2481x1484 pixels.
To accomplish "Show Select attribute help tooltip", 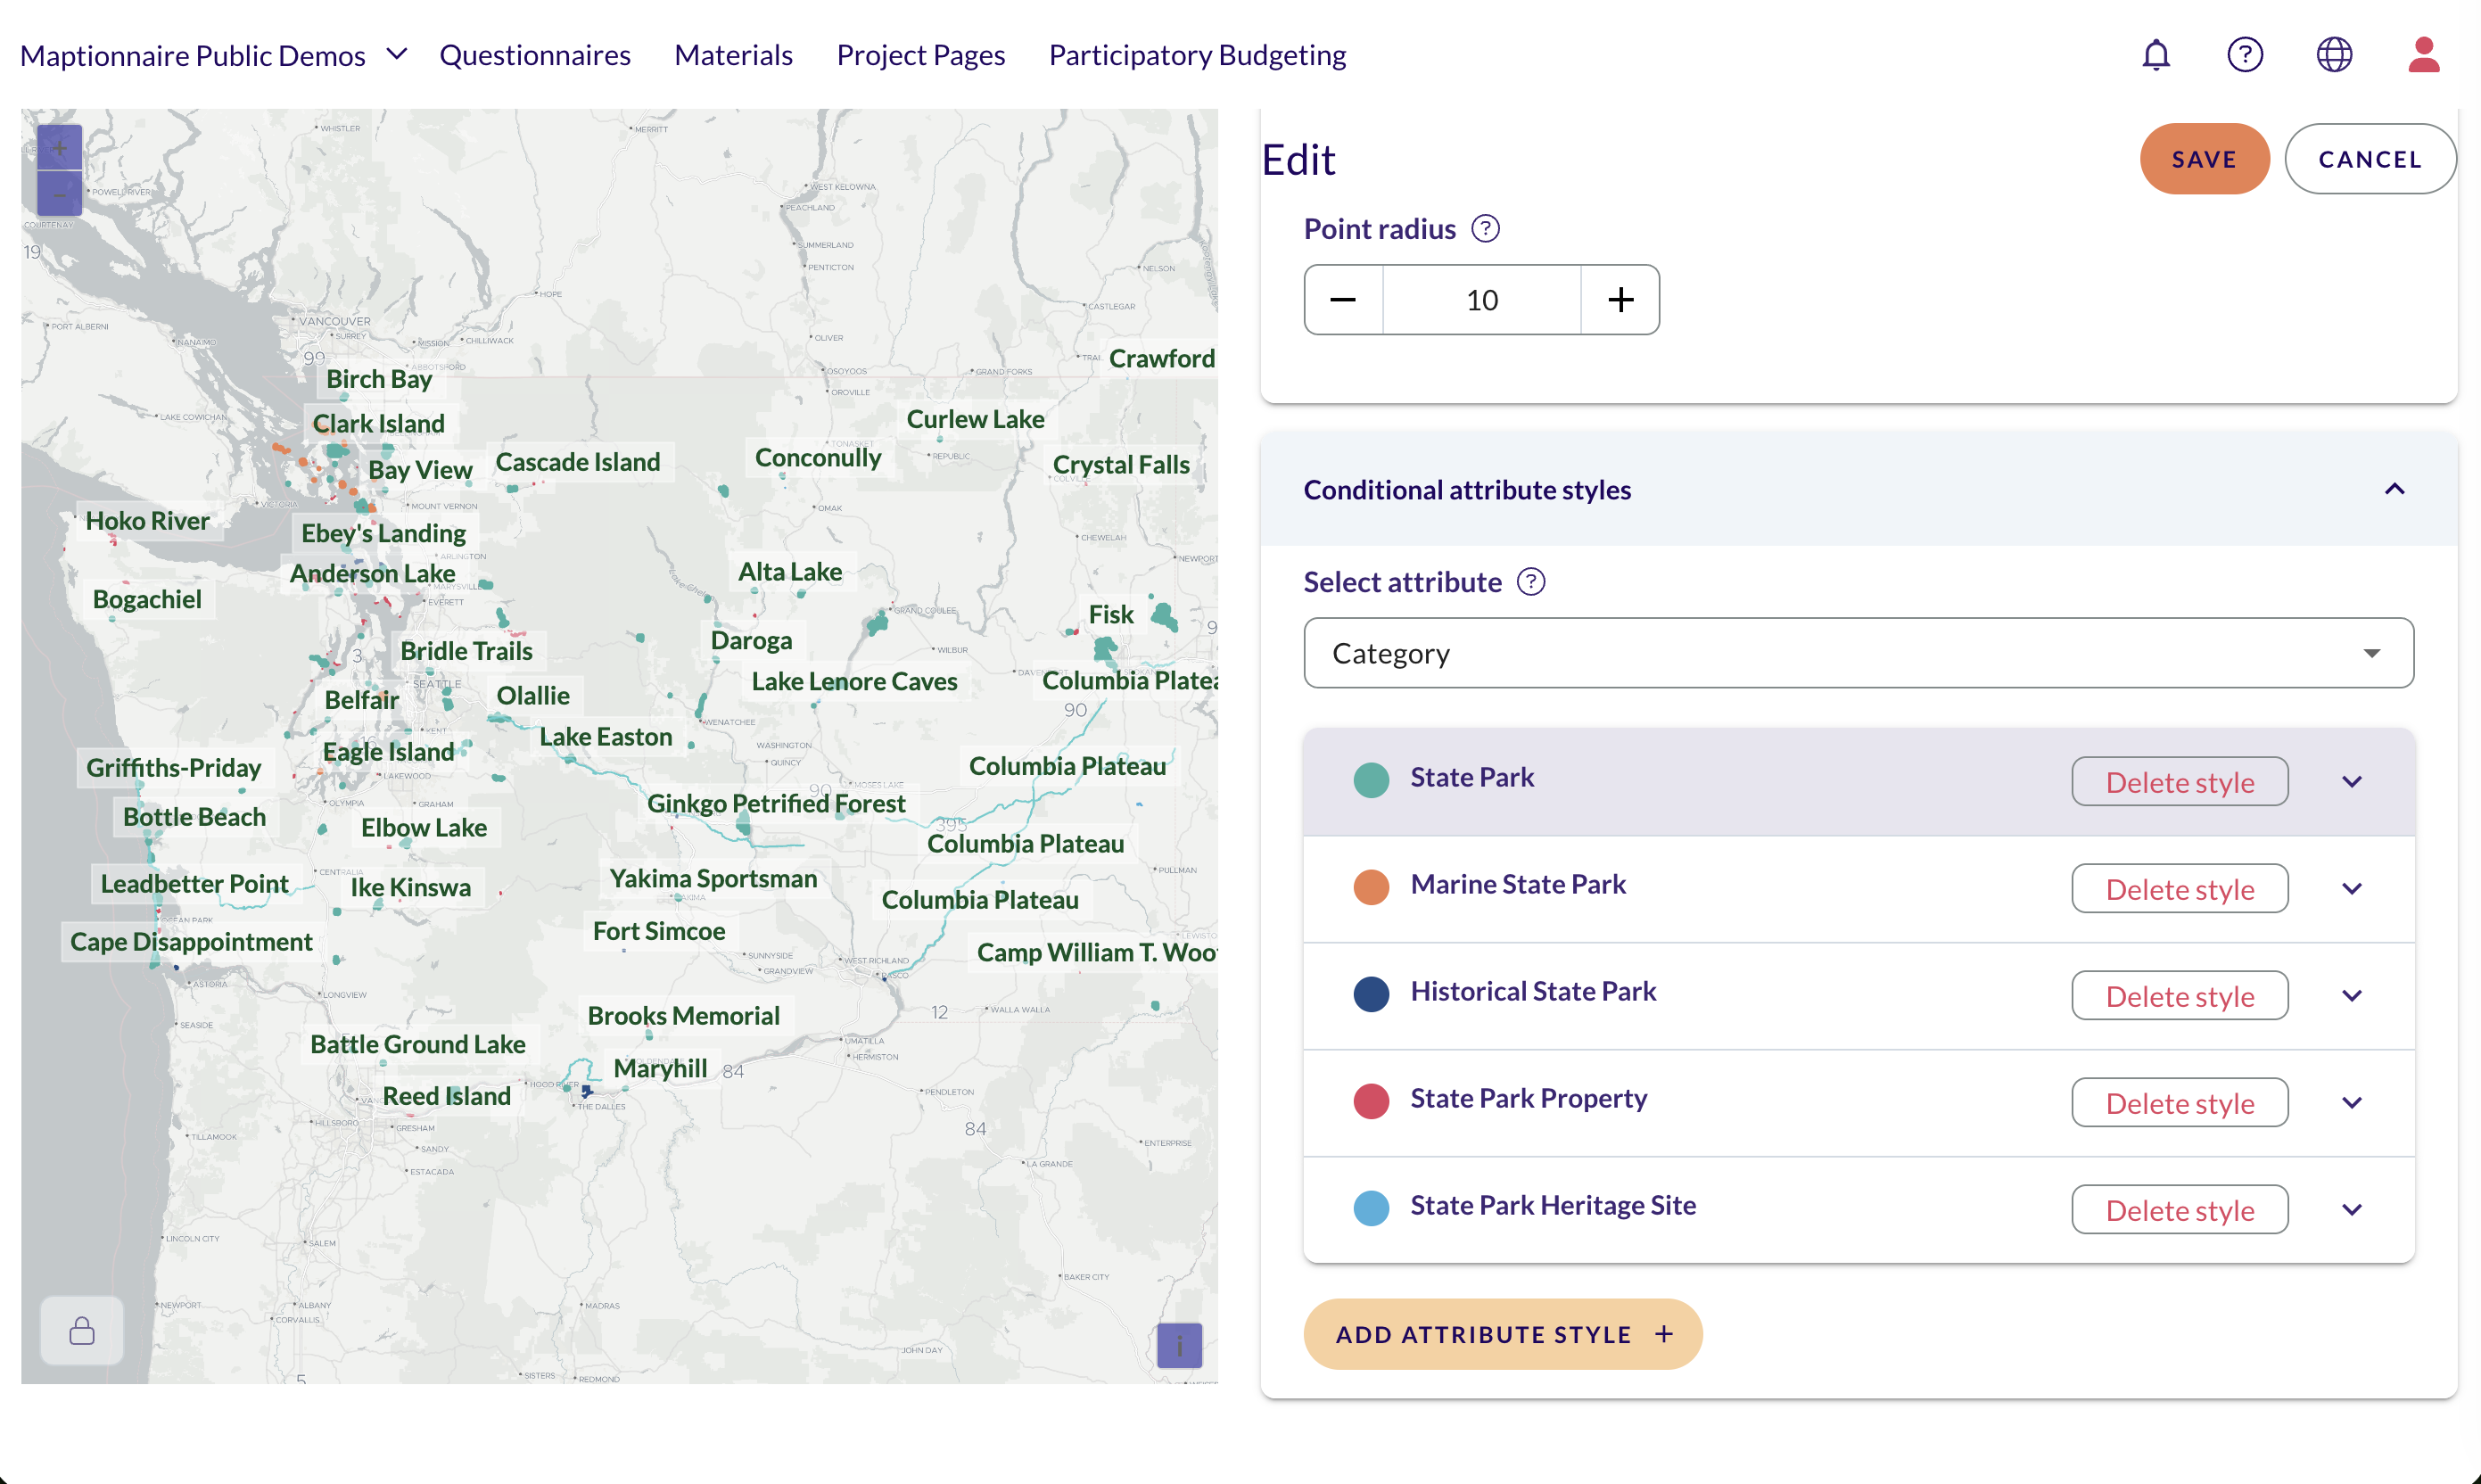I will click(x=1530, y=582).
